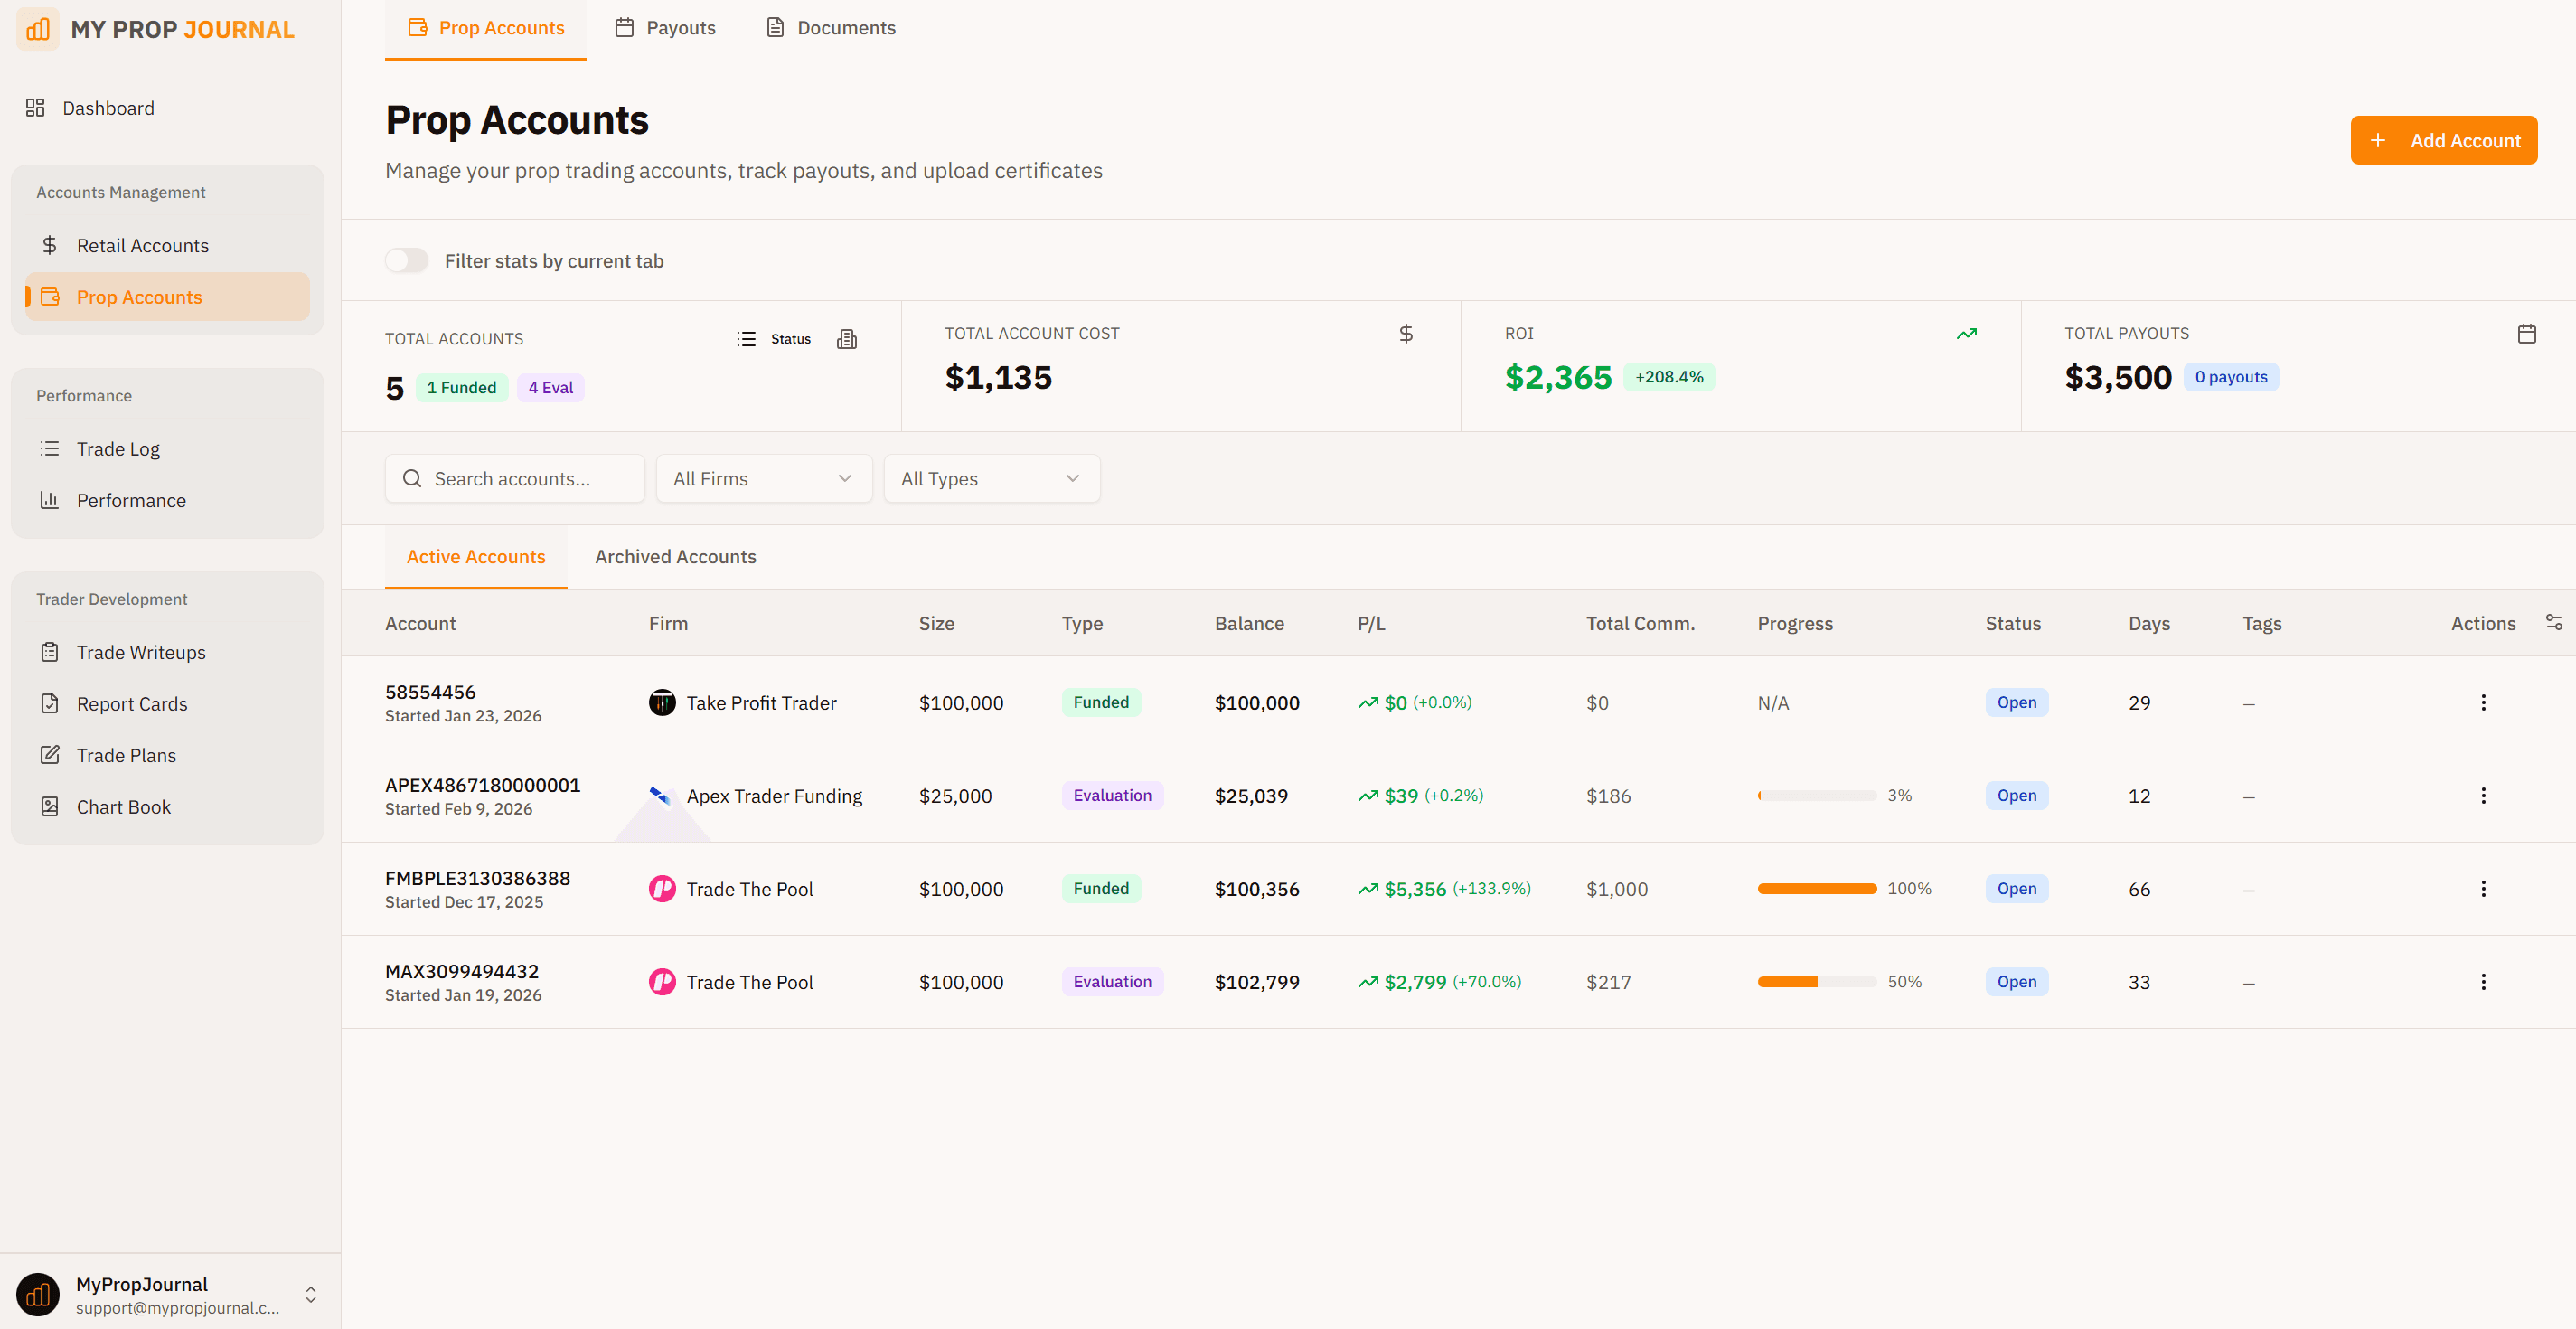Screen dimensions: 2576x1329
Task: Click the Progress column header
Action: pos(1795,624)
